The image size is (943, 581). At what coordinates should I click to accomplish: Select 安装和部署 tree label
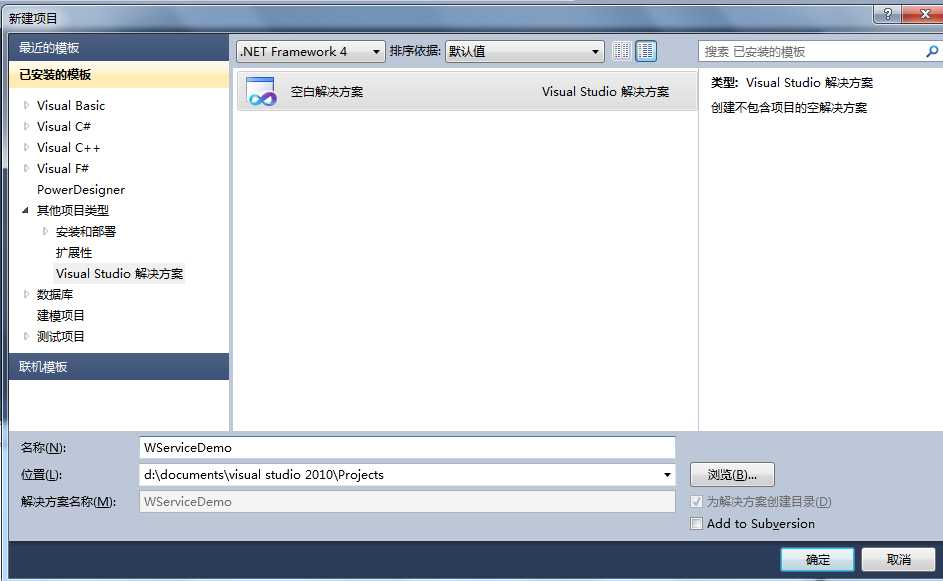85,232
